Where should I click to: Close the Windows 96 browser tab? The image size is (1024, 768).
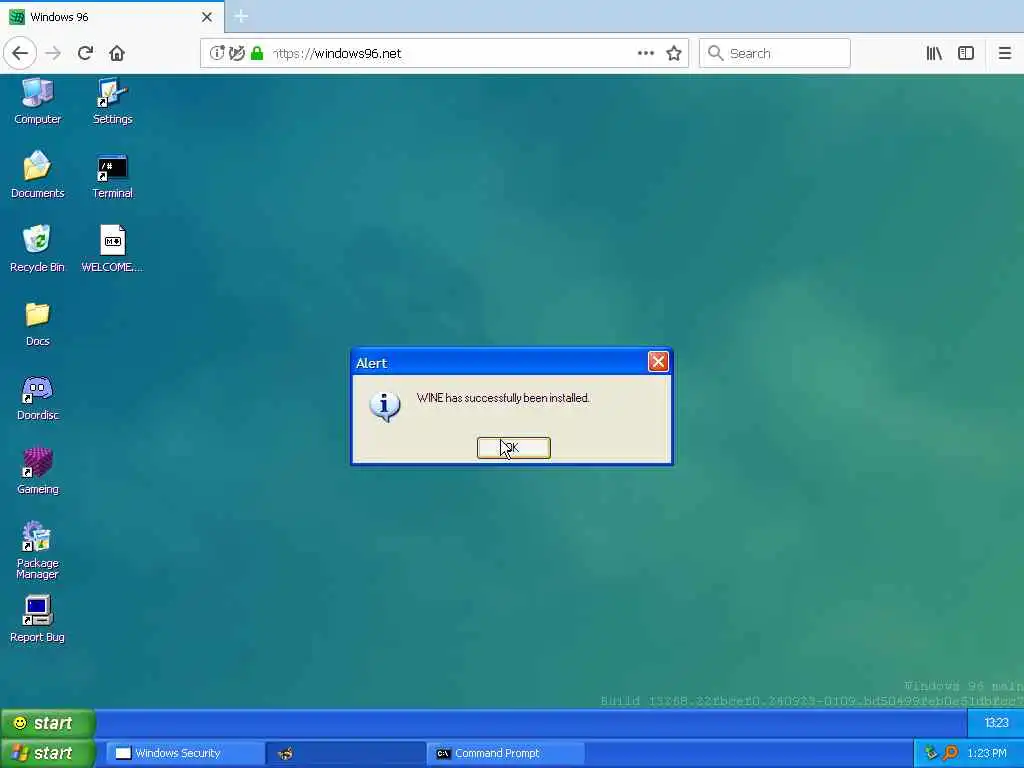(x=206, y=17)
